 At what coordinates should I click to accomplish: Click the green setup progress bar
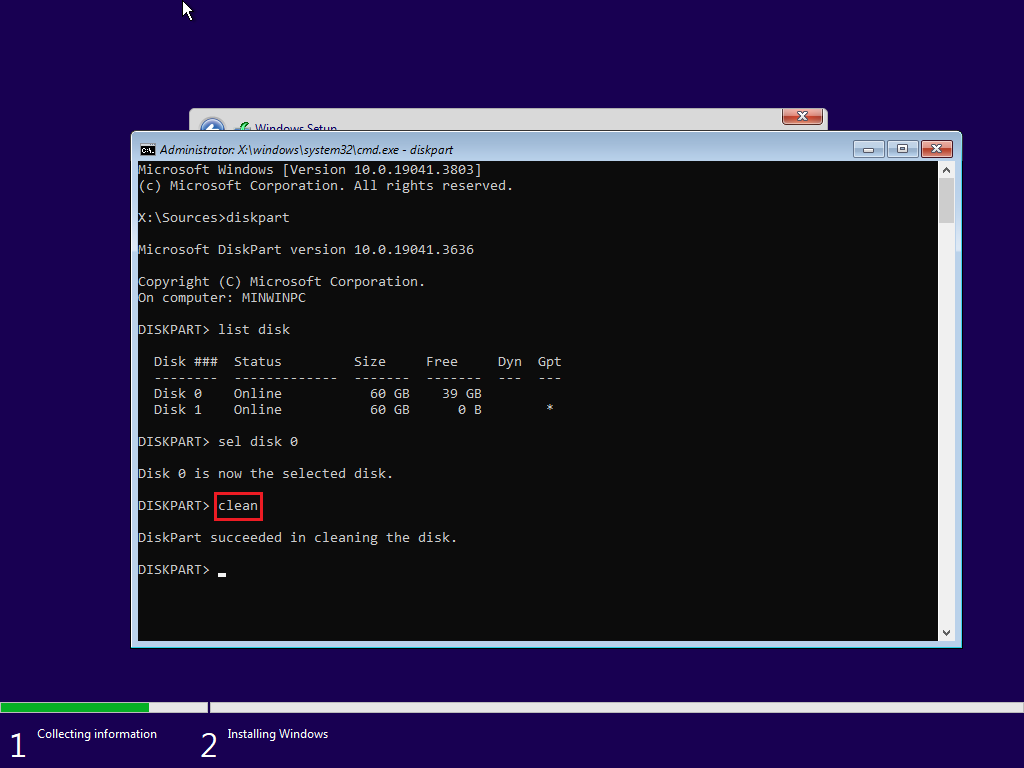pyautogui.click(x=74, y=707)
